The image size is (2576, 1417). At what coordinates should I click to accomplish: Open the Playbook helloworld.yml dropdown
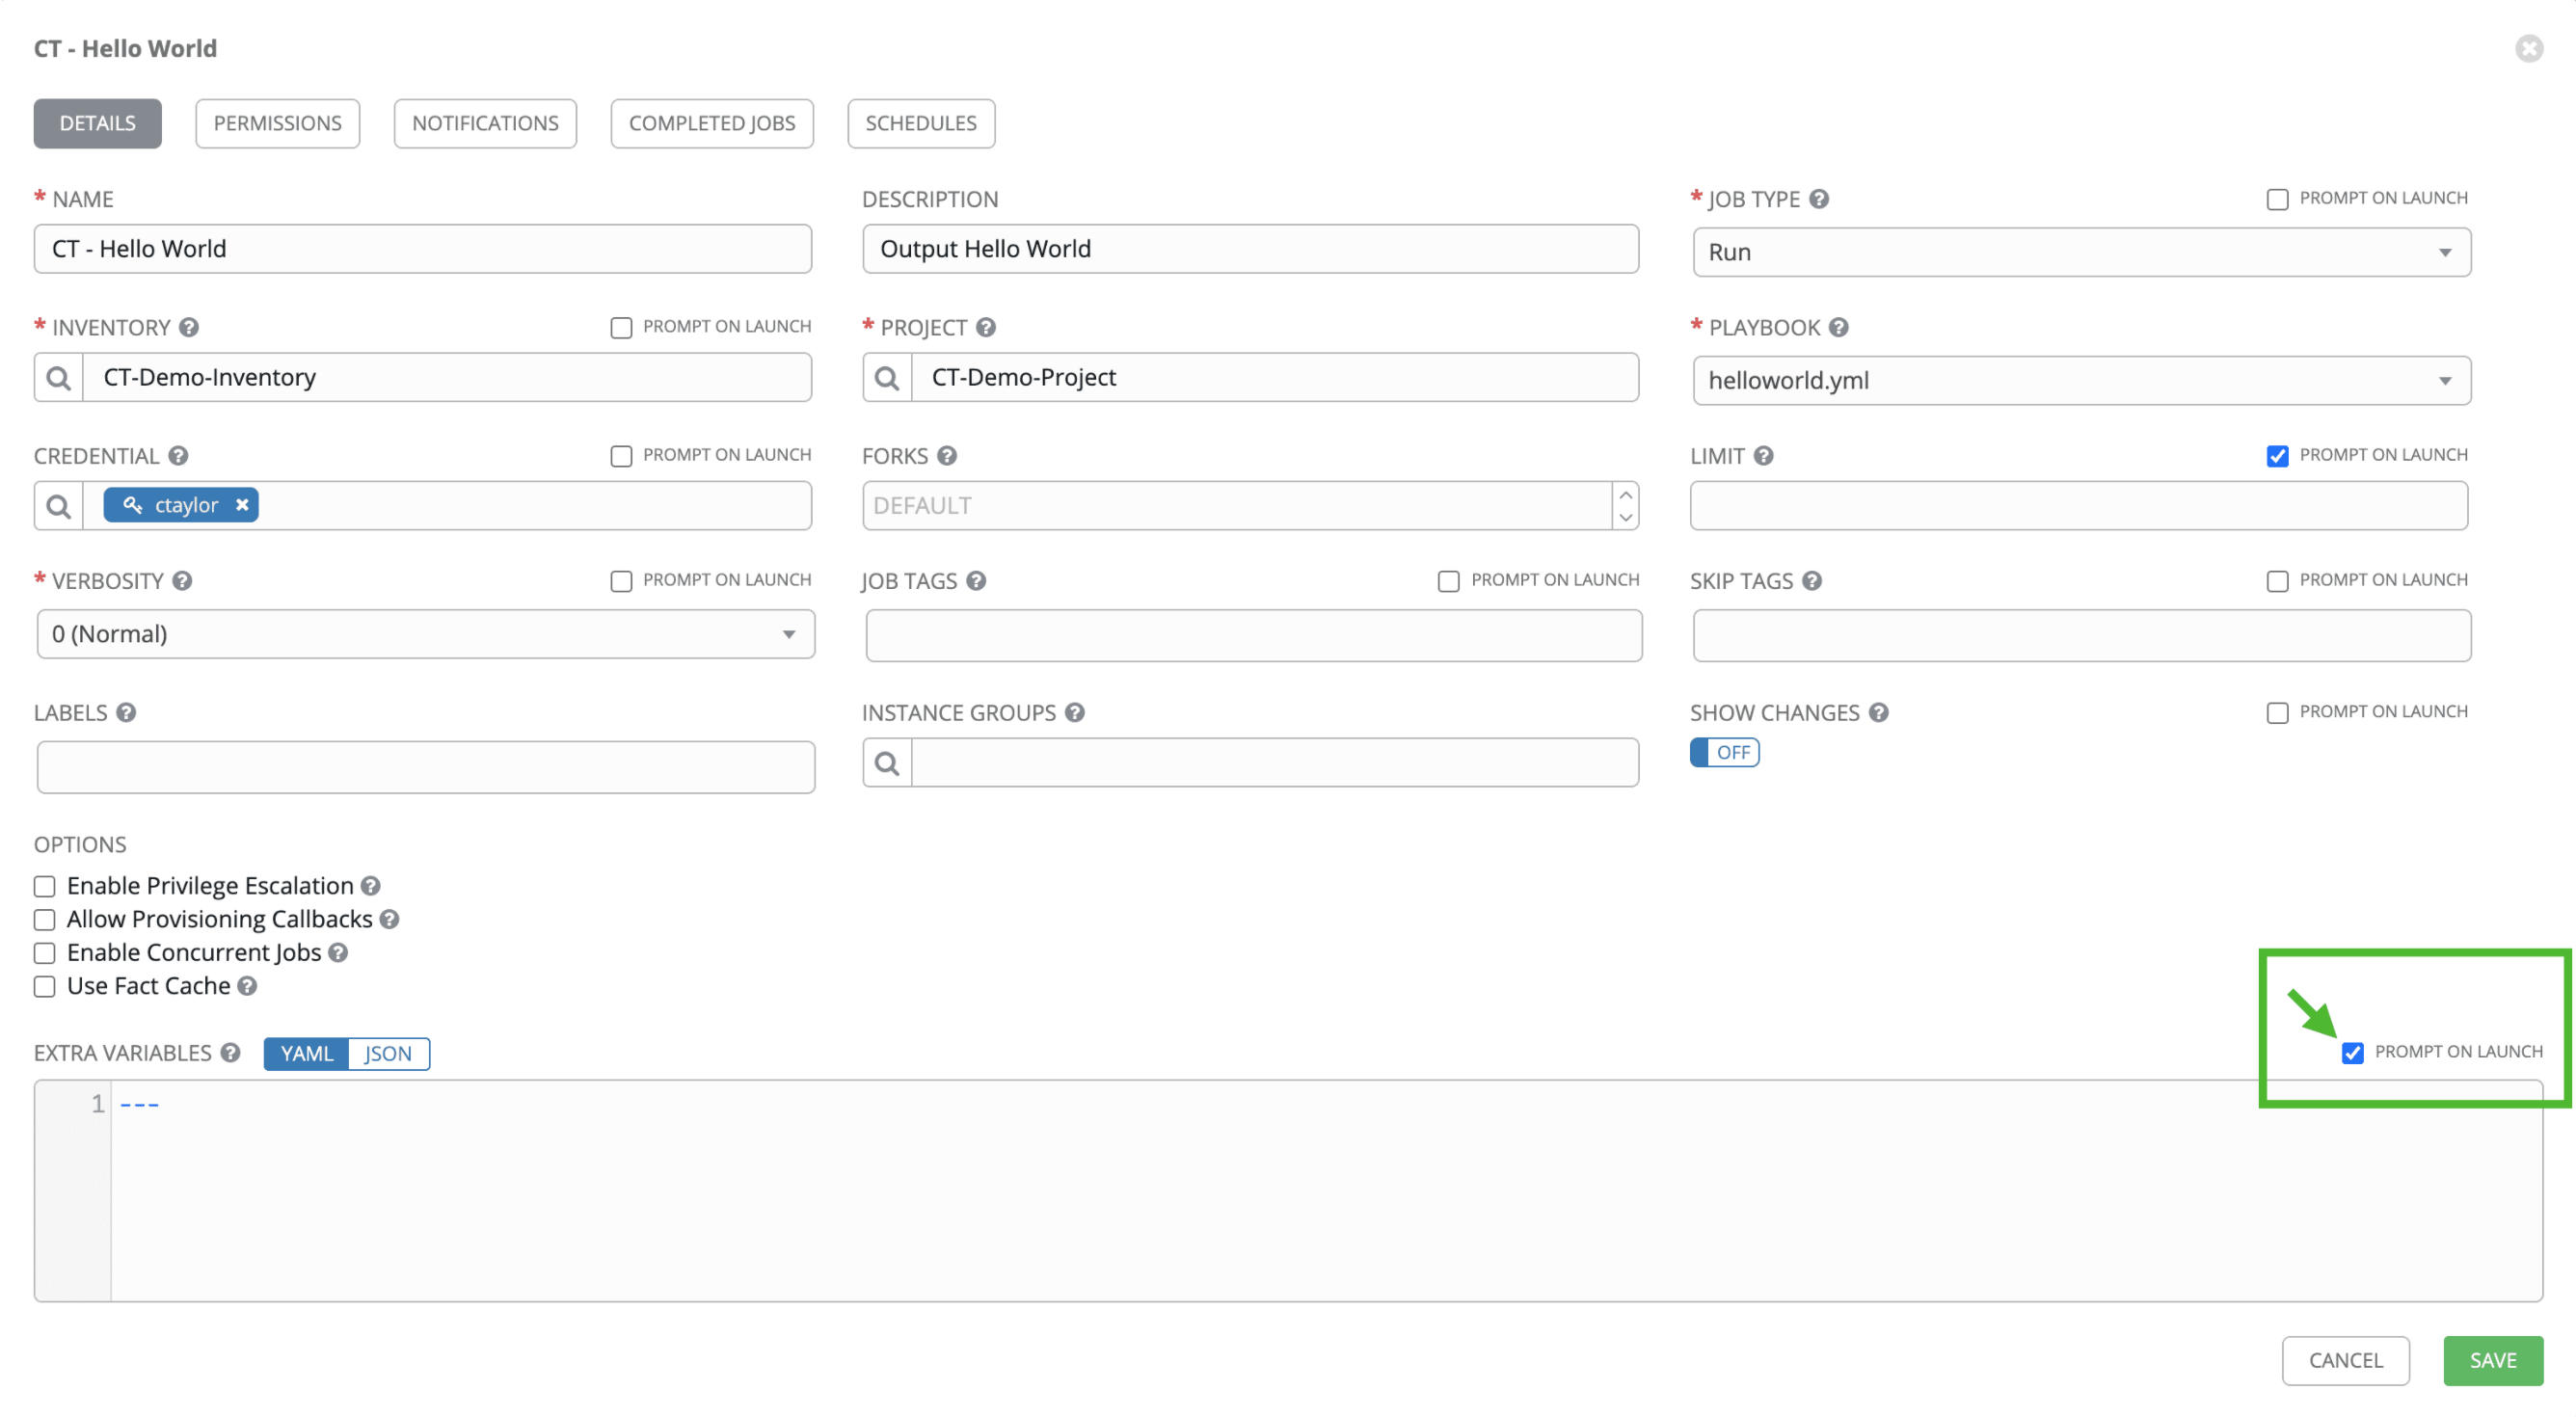tap(2081, 381)
